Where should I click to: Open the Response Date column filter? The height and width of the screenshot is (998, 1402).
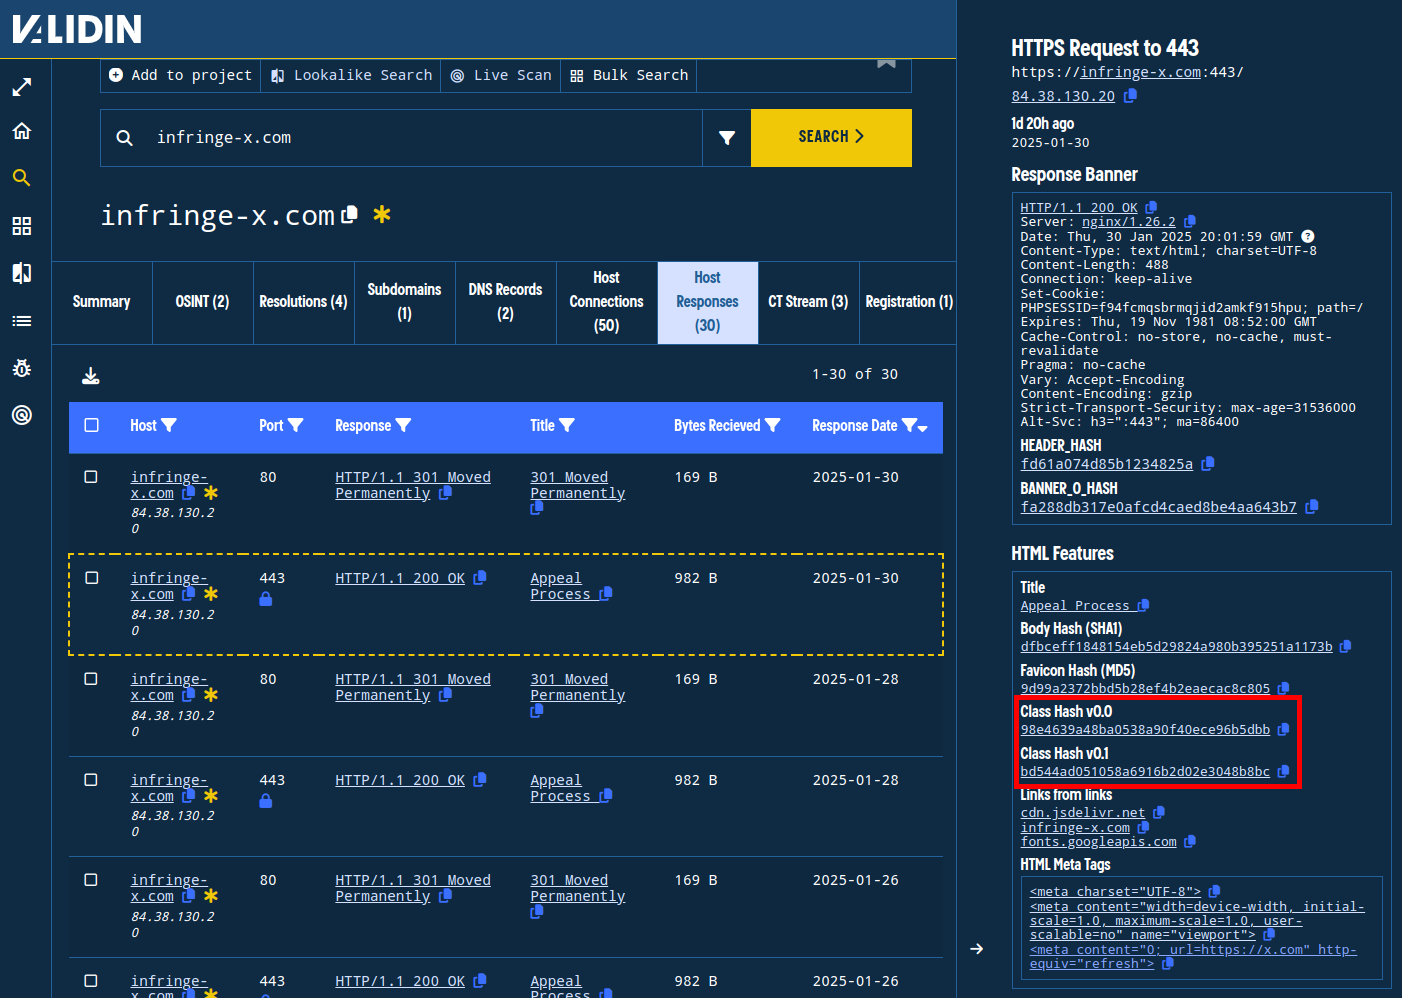pos(909,425)
